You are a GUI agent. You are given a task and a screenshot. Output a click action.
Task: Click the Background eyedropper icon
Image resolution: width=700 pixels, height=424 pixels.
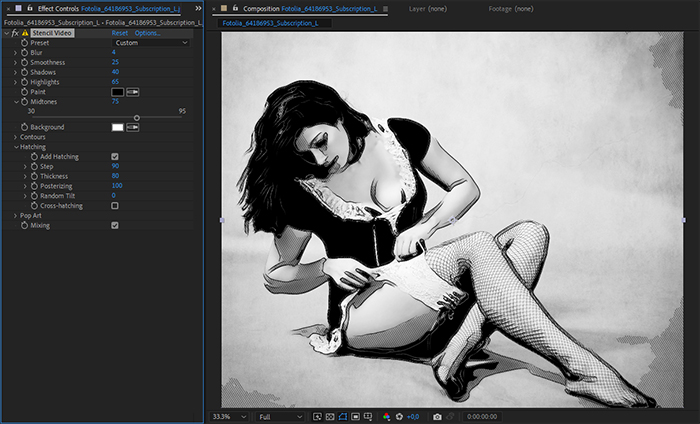132,127
